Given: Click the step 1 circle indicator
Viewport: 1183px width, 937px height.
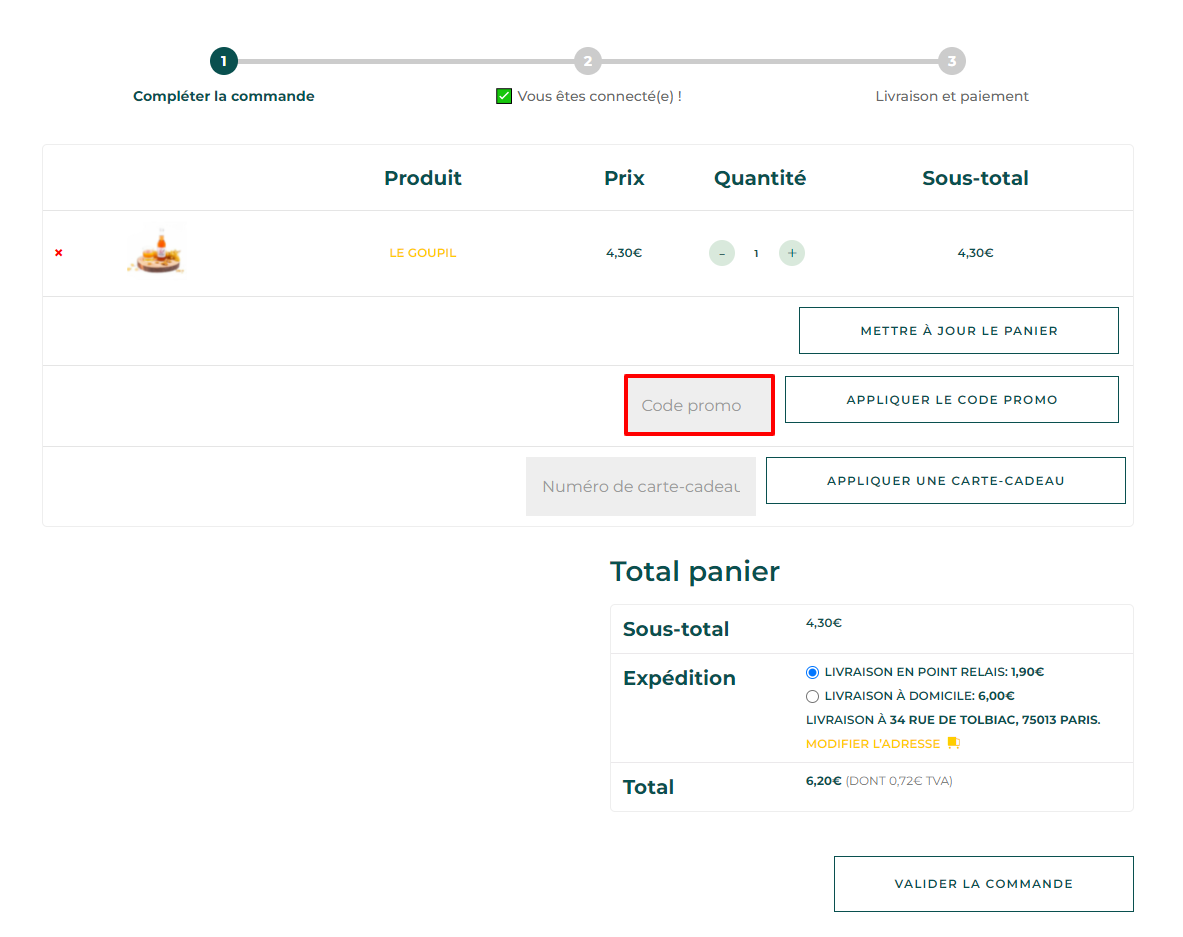Looking at the screenshot, I should [223, 61].
